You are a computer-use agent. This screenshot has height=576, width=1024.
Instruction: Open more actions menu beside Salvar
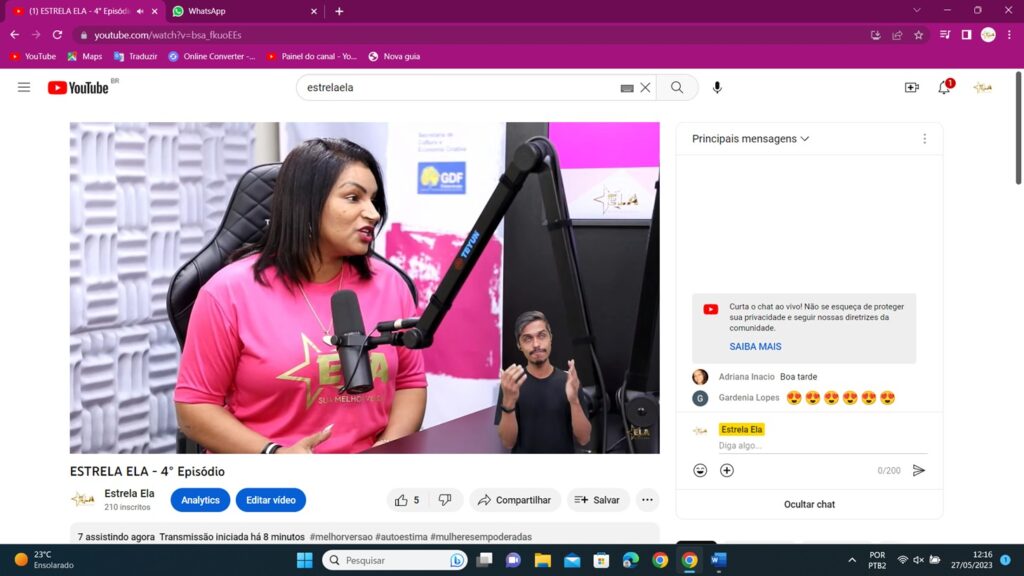coord(647,500)
